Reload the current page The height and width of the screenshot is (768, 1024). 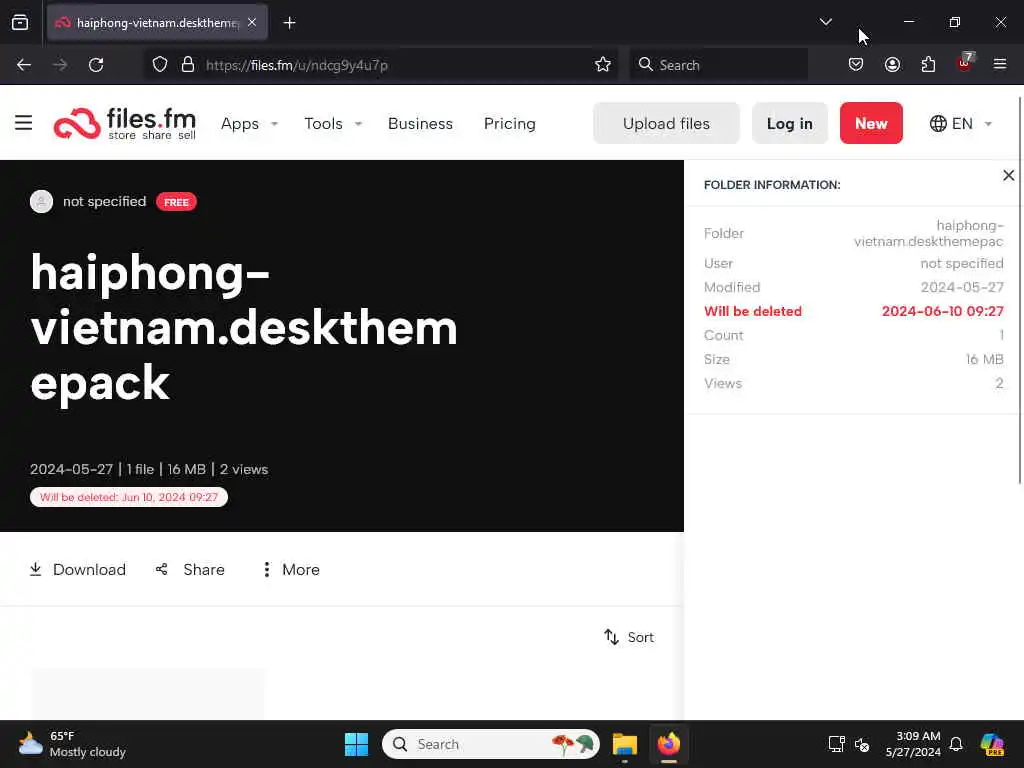coord(96,64)
